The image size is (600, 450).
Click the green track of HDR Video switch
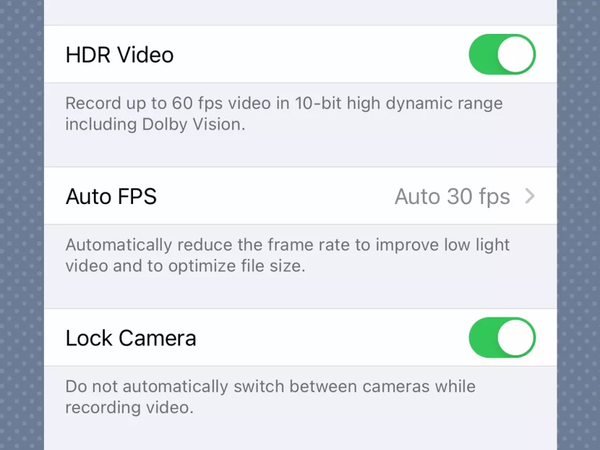(486, 55)
